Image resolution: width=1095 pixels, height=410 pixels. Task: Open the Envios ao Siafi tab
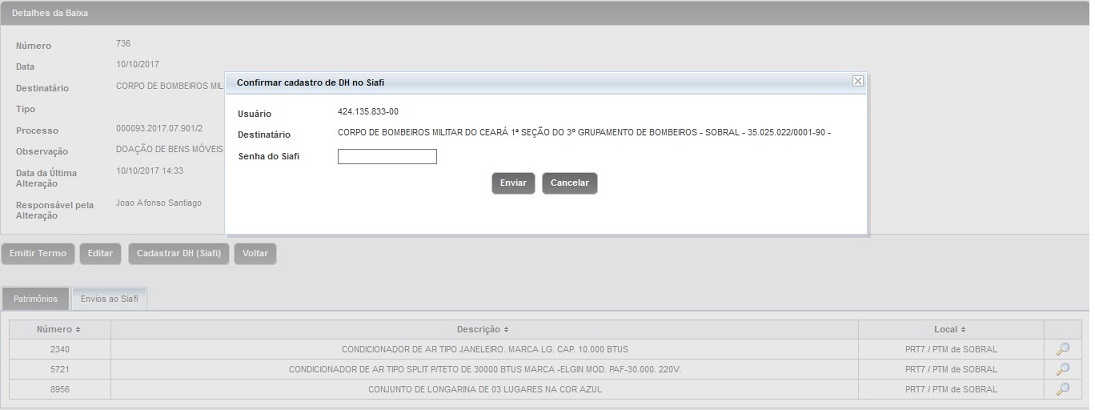pyautogui.click(x=109, y=299)
